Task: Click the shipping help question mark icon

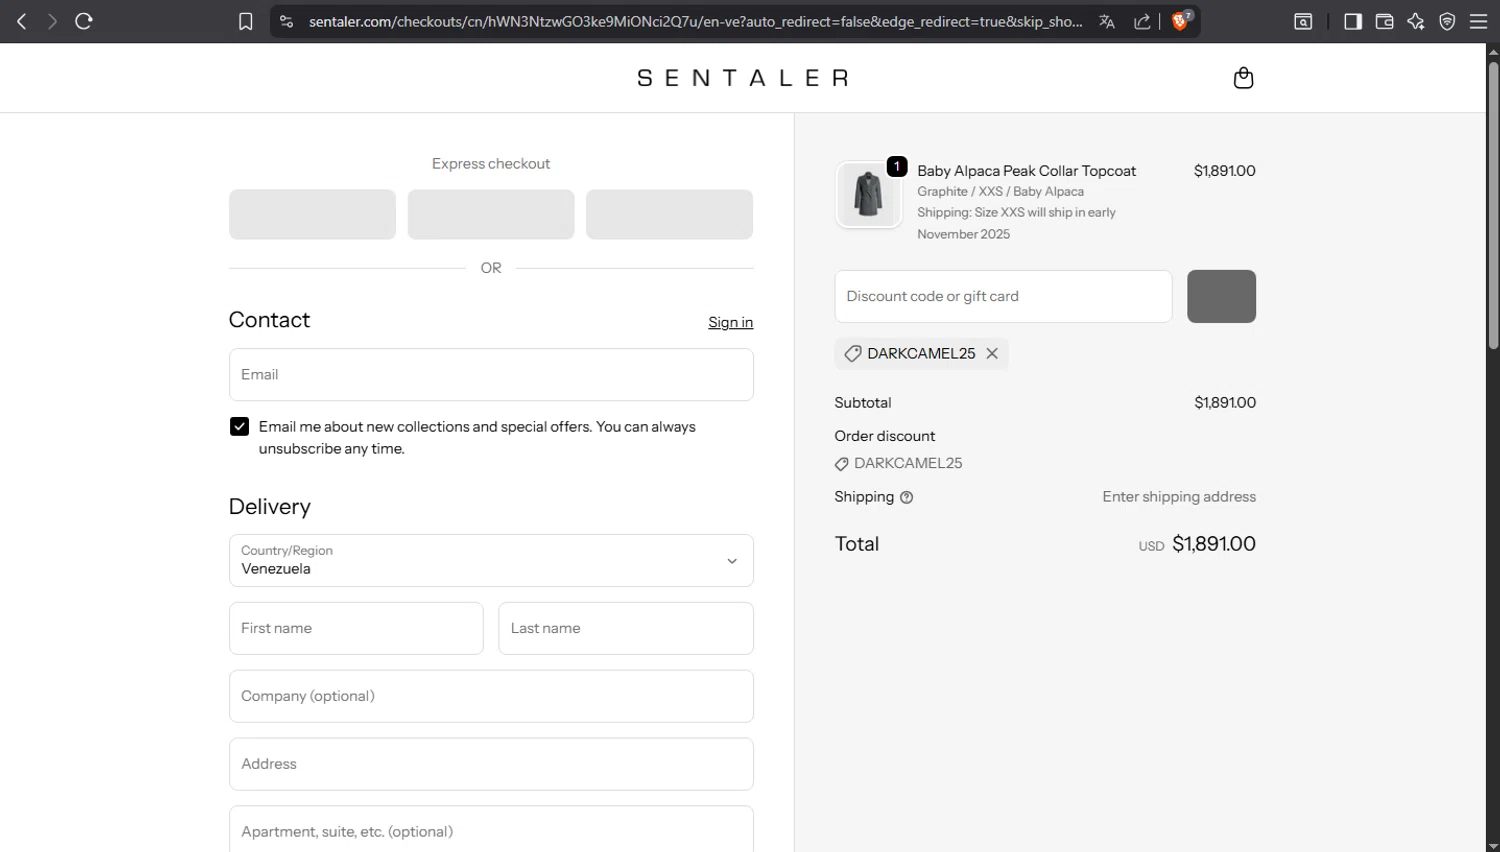Action: pos(906,497)
